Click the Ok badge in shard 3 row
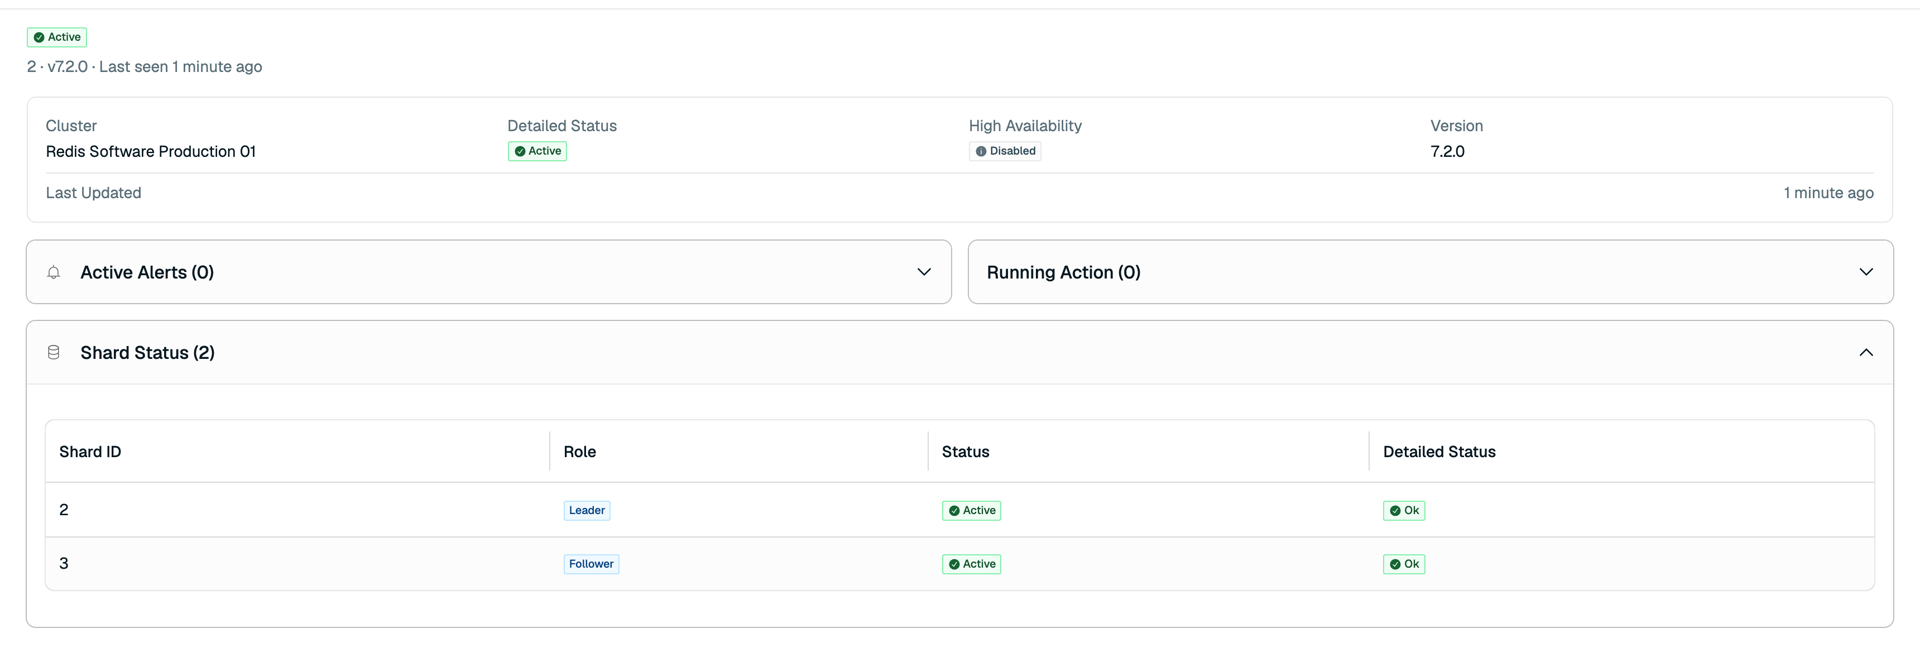This screenshot has width=1920, height=650. click(1404, 564)
